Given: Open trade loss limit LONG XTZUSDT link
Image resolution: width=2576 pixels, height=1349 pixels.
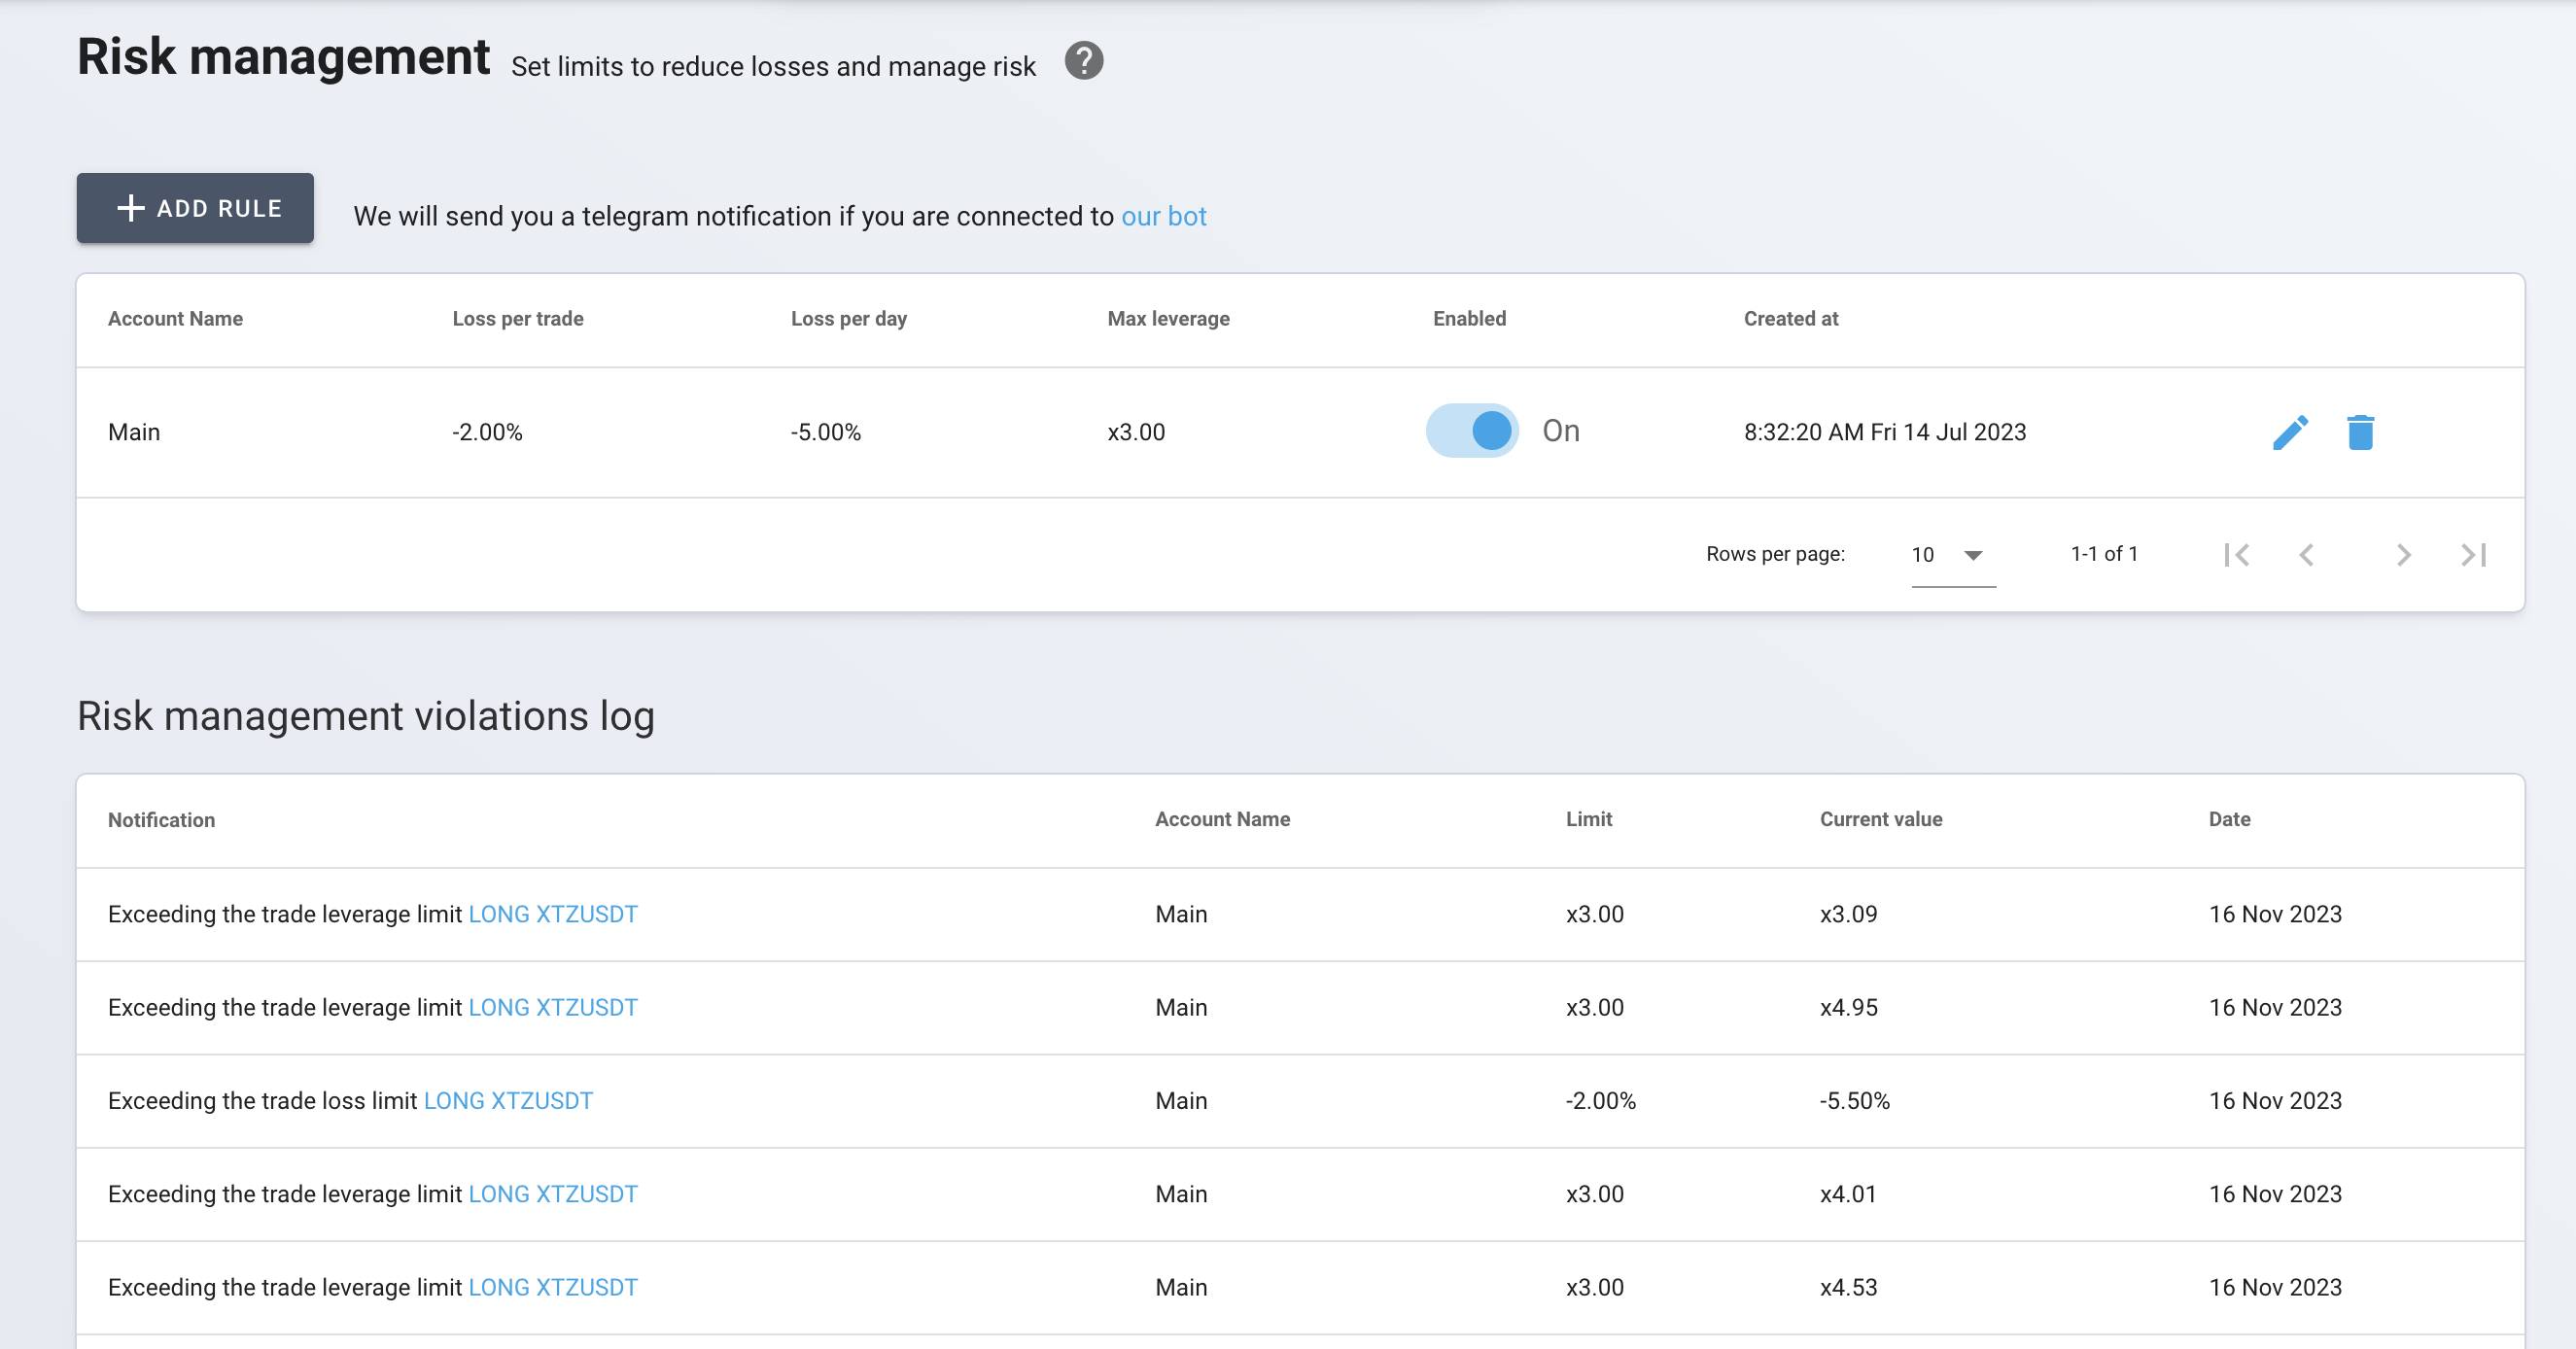Looking at the screenshot, I should click(x=508, y=1101).
